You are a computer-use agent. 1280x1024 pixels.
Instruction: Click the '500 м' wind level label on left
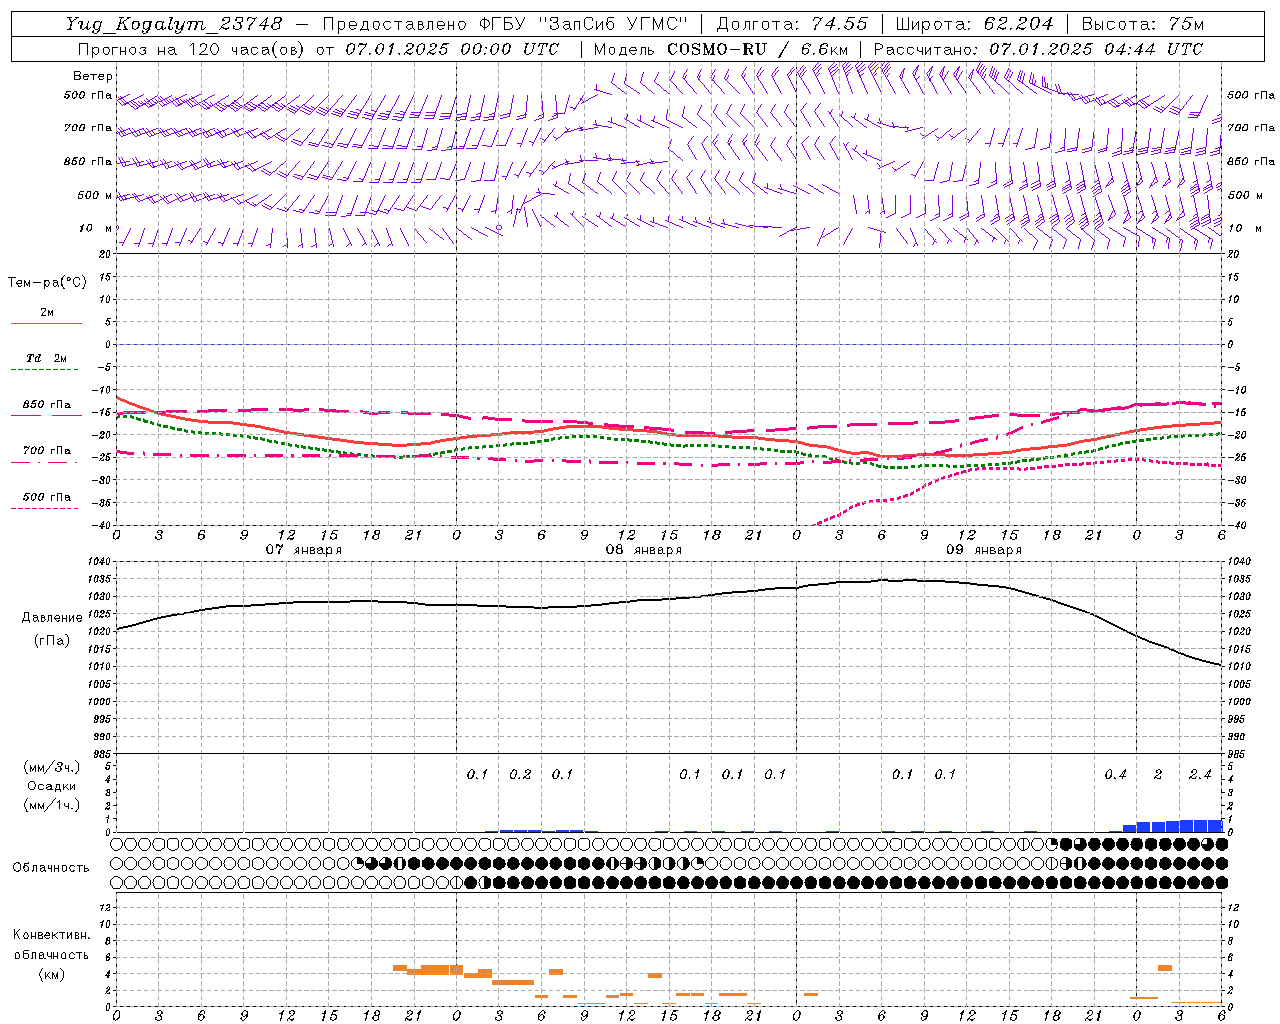coord(96,195)
